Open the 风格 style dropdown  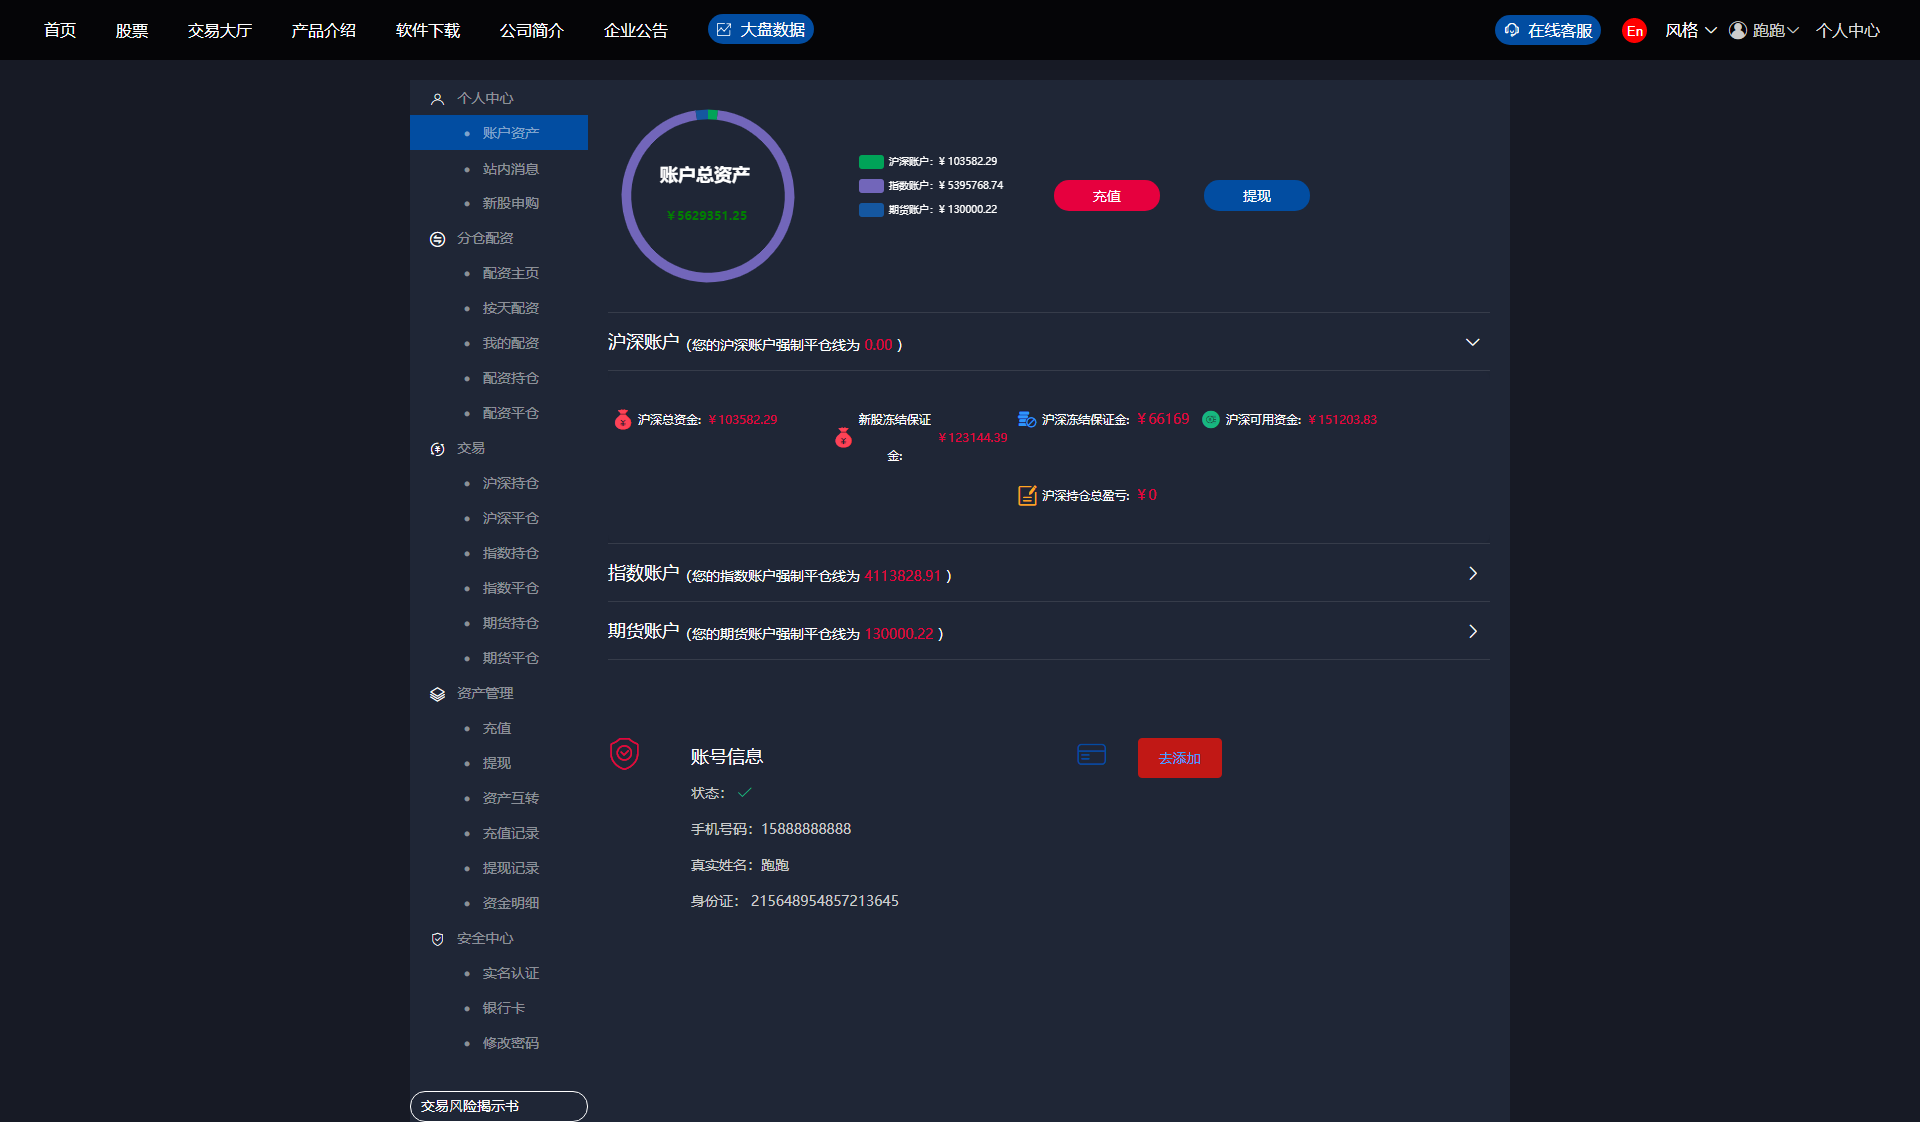[x=1690, y=30]
